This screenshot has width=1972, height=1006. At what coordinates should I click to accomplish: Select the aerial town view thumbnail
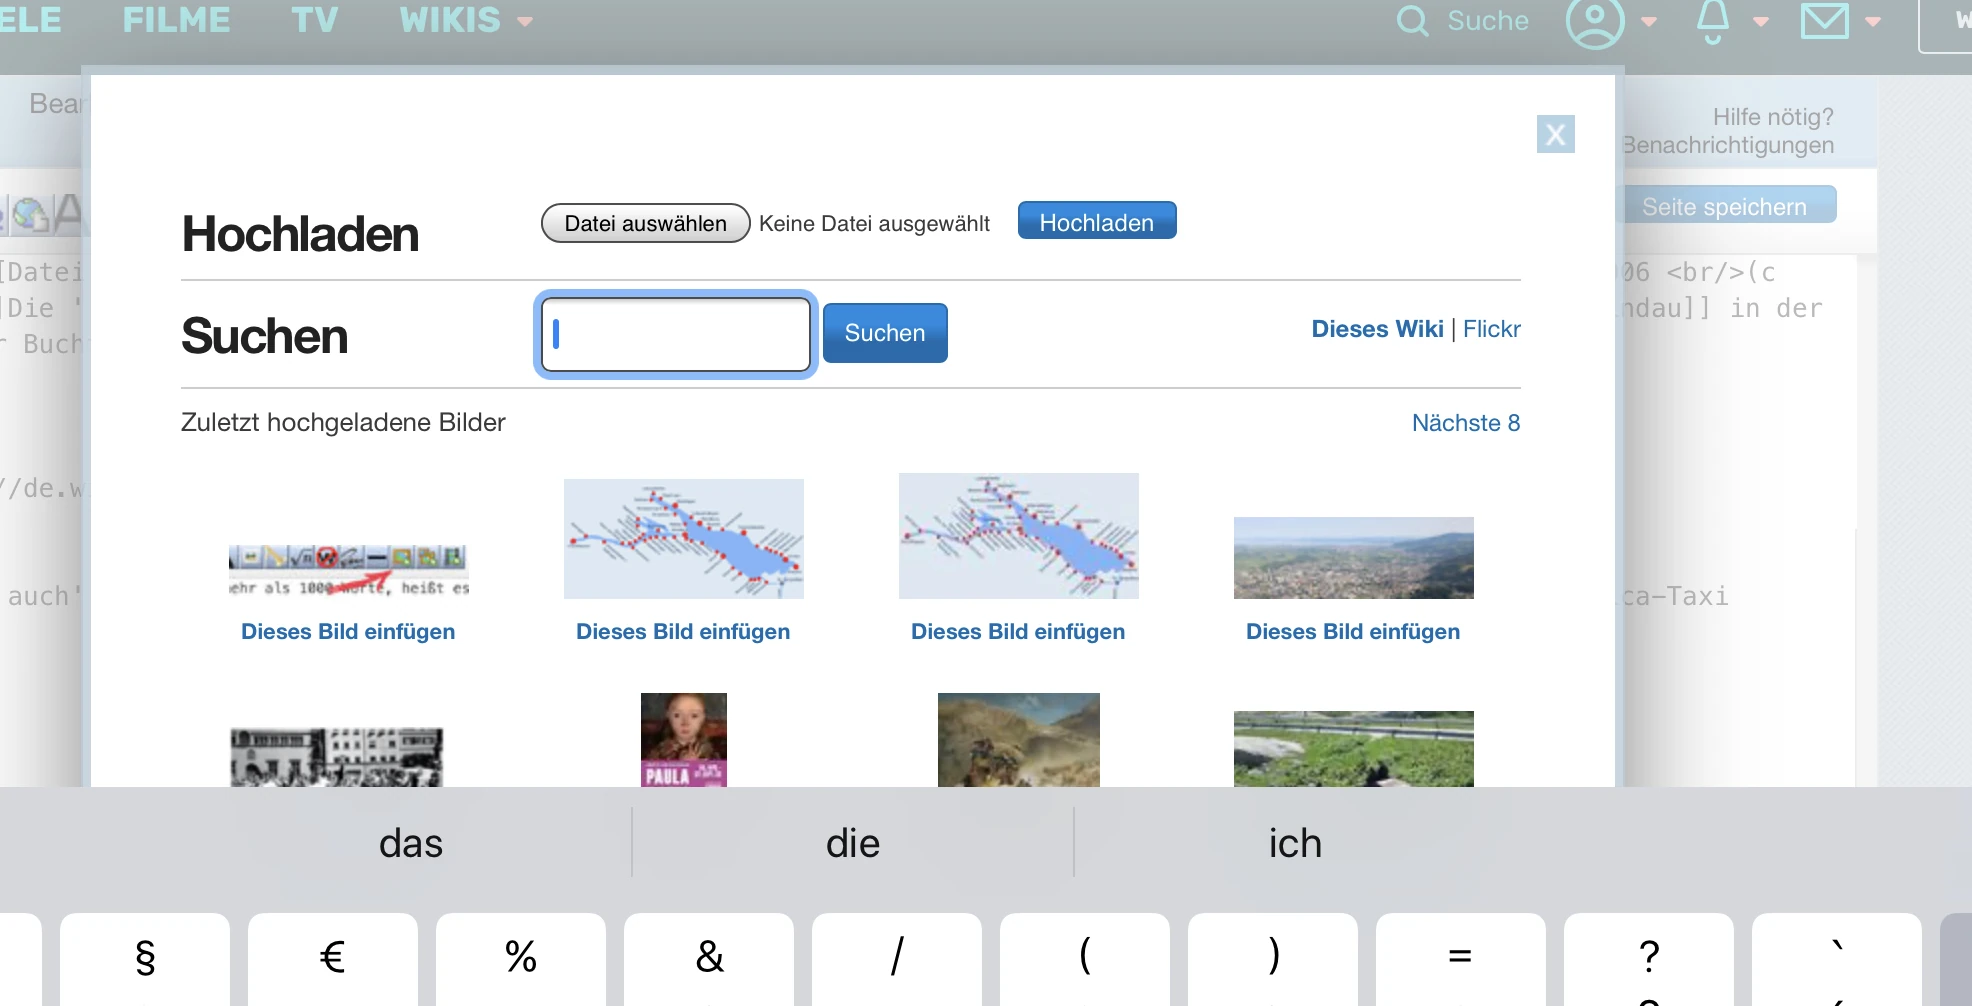tap(1354, 558)
